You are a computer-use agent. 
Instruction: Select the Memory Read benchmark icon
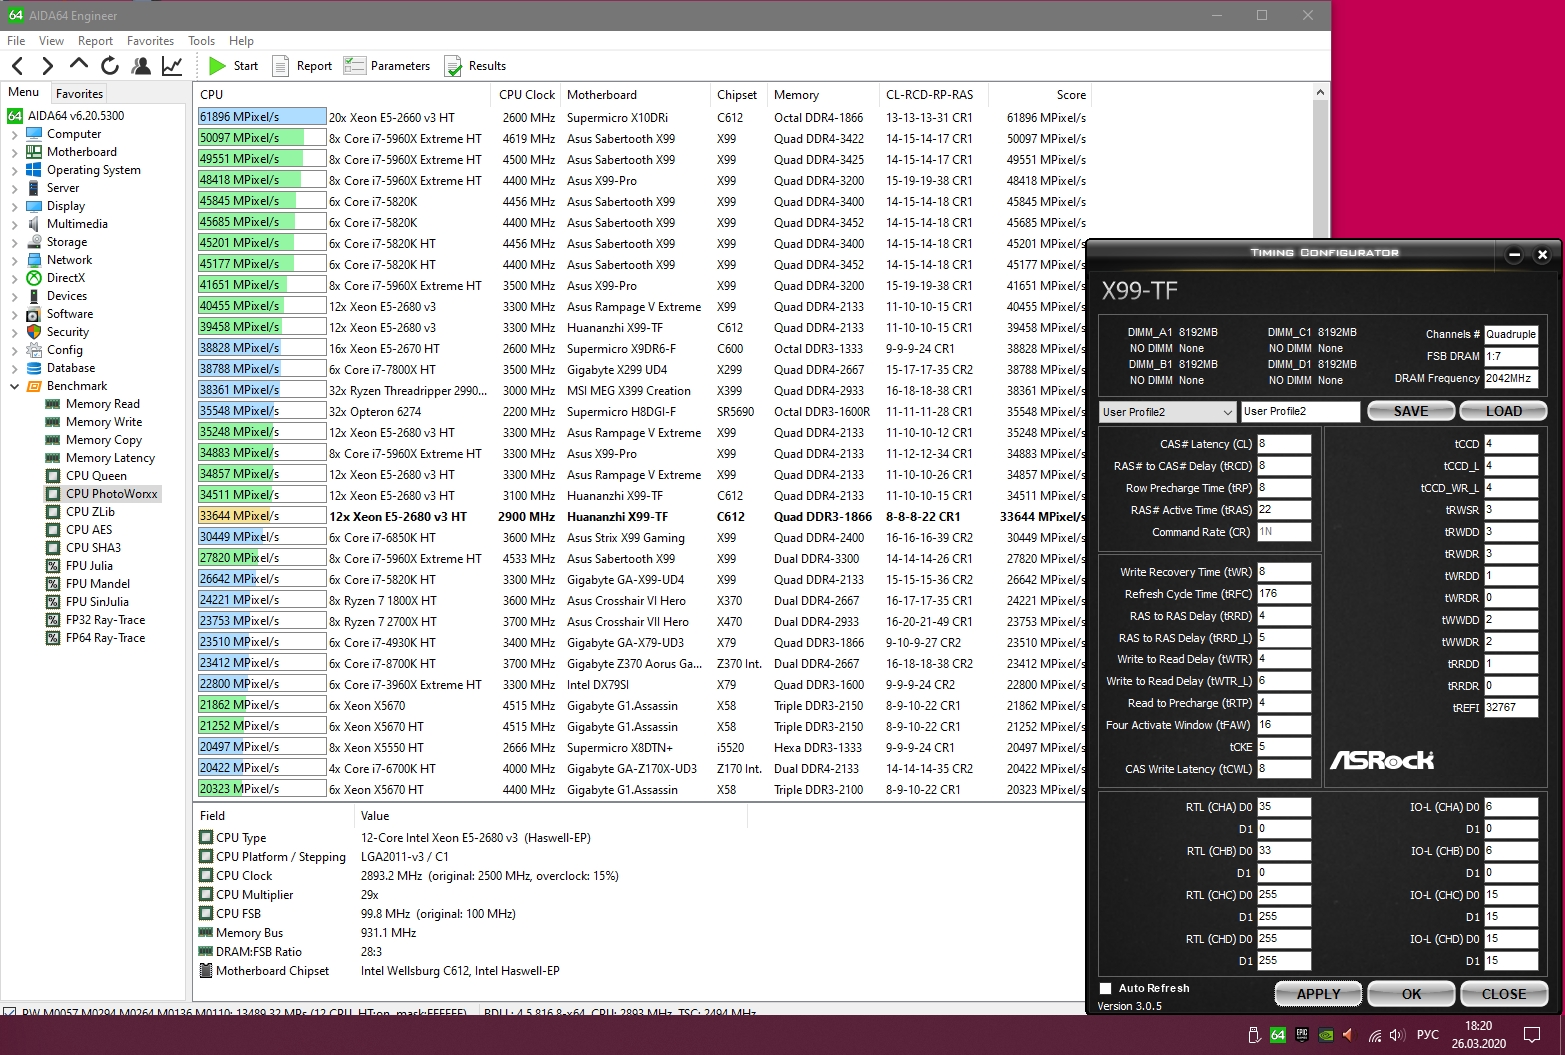[53, 404]
